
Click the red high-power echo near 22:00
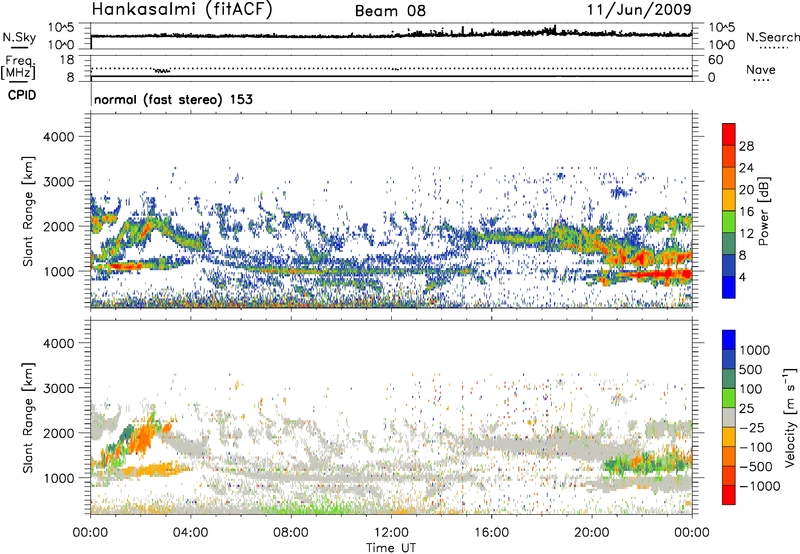point(656,274)
